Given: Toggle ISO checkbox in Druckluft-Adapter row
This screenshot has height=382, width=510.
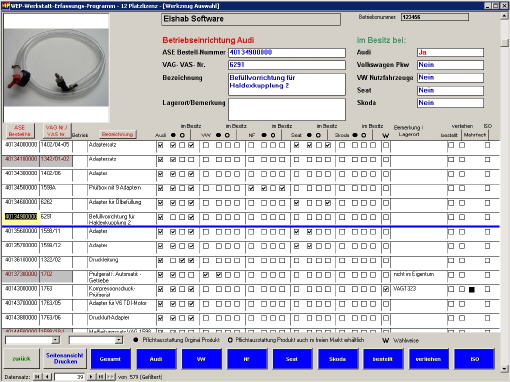Looking at the screenshot, I should point(487,318).
